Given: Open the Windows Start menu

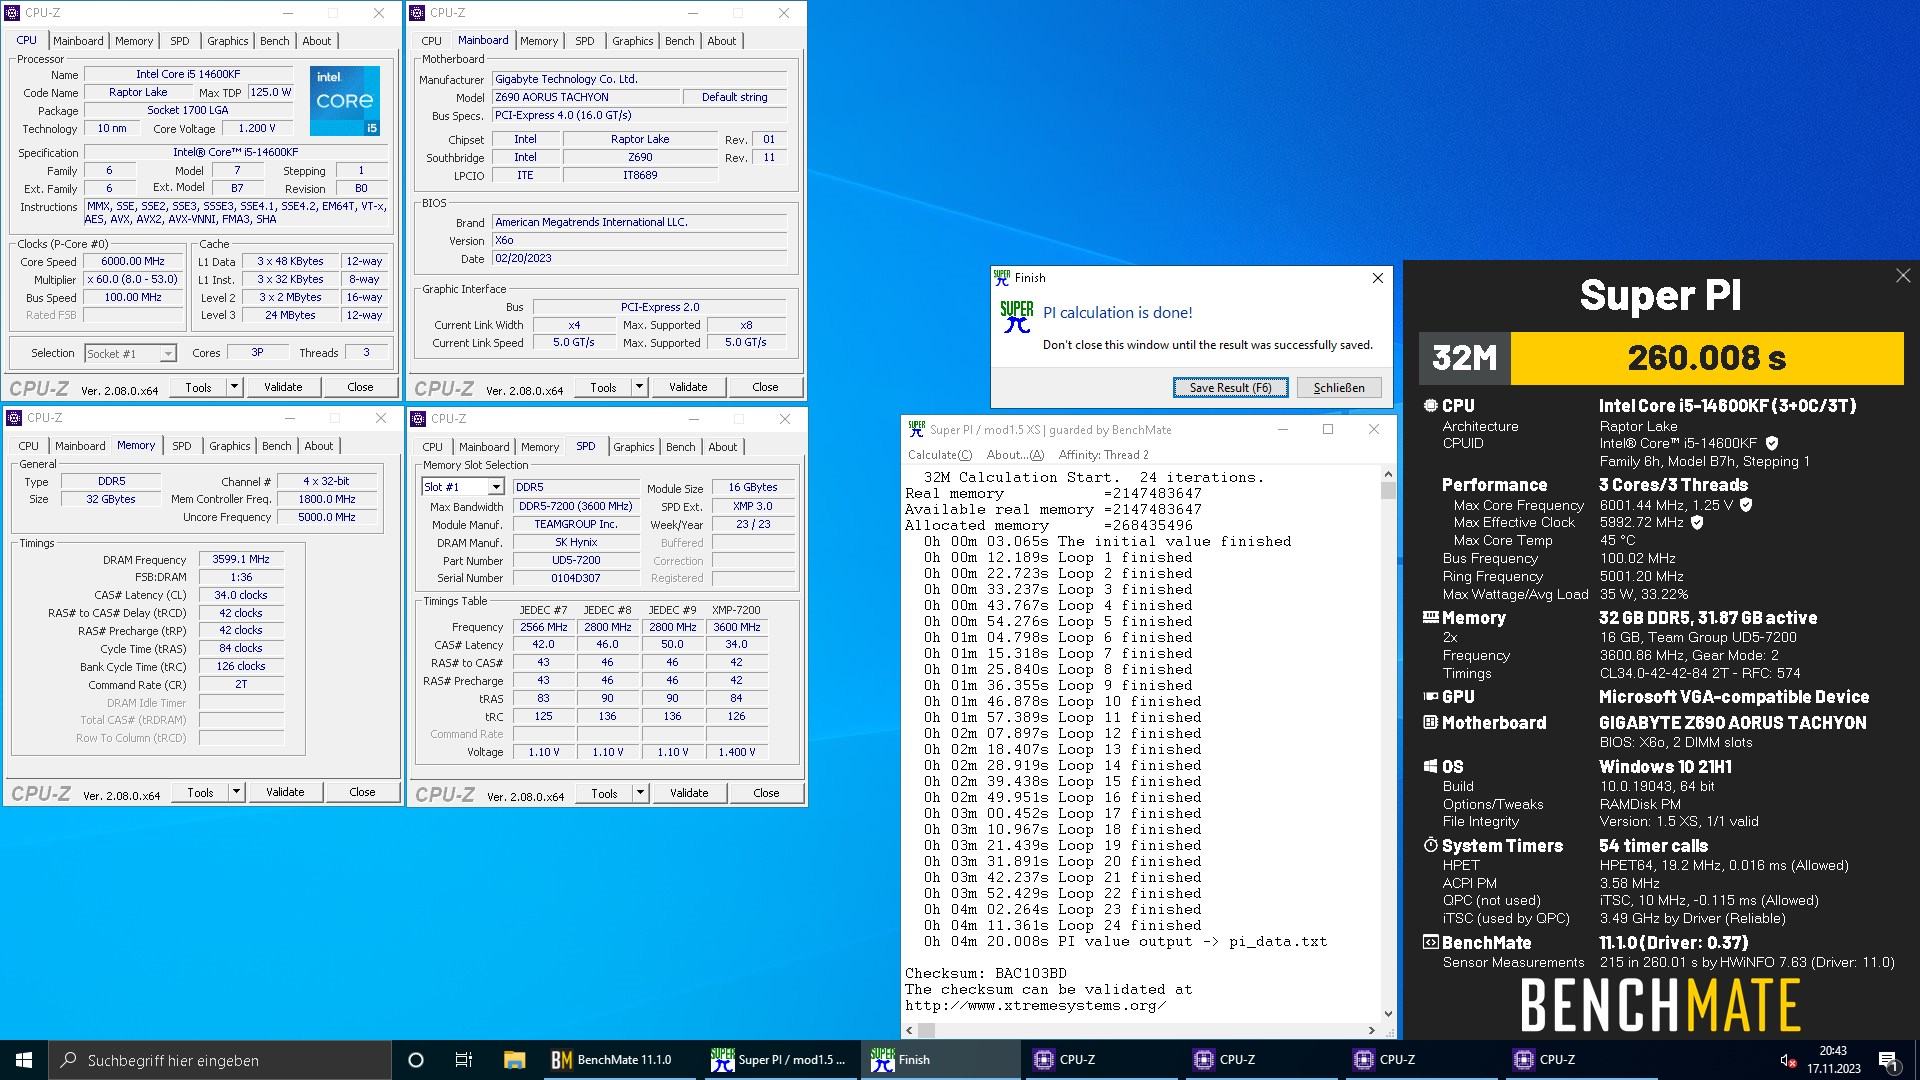Looking at the screenshot, I should (x=24, y=1060).
